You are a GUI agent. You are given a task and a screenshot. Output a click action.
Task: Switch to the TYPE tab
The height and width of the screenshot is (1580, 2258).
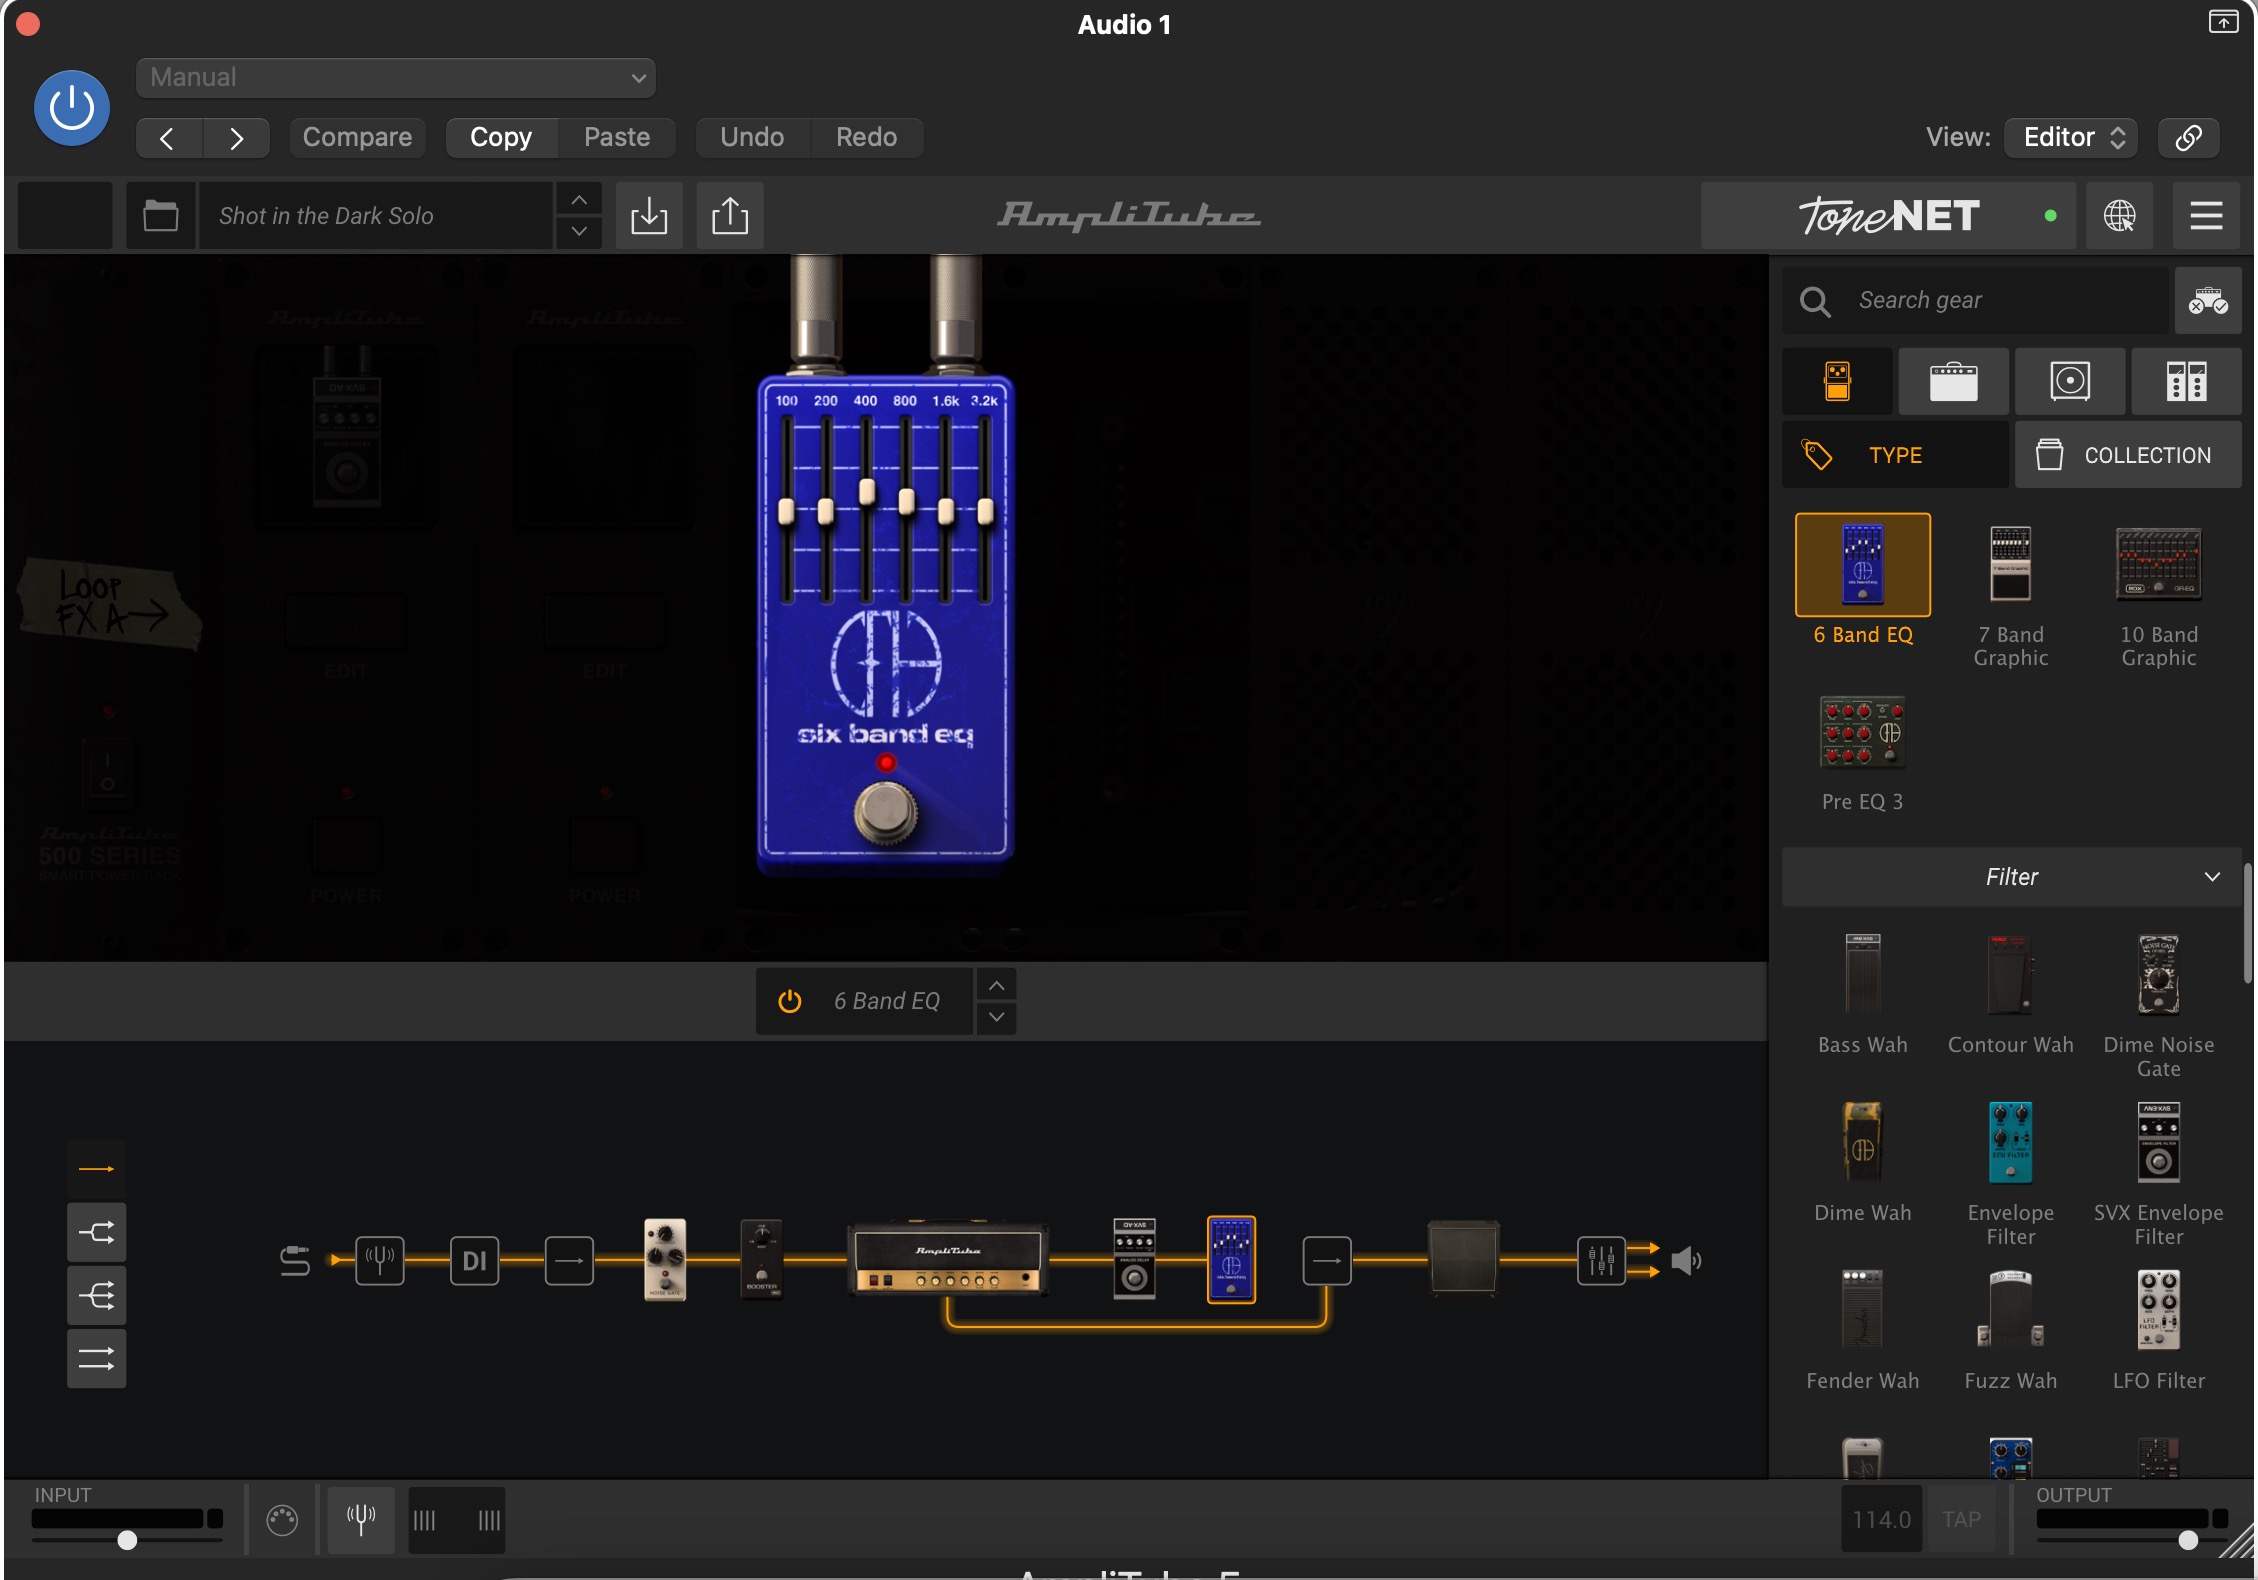1895,455
